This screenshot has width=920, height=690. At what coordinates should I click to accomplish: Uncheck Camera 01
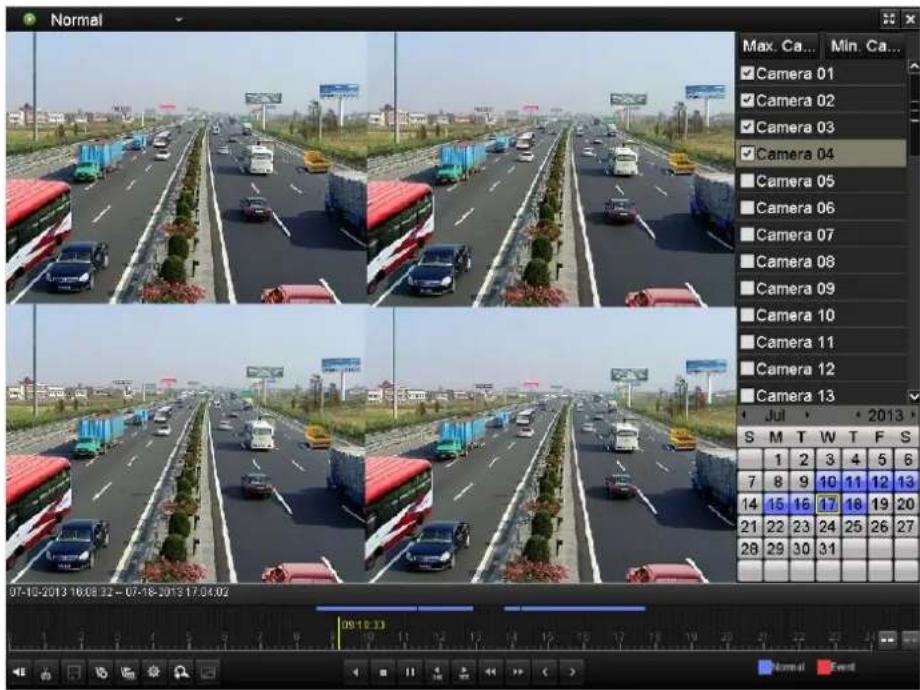pyautogui.click(x=747, y=73)
